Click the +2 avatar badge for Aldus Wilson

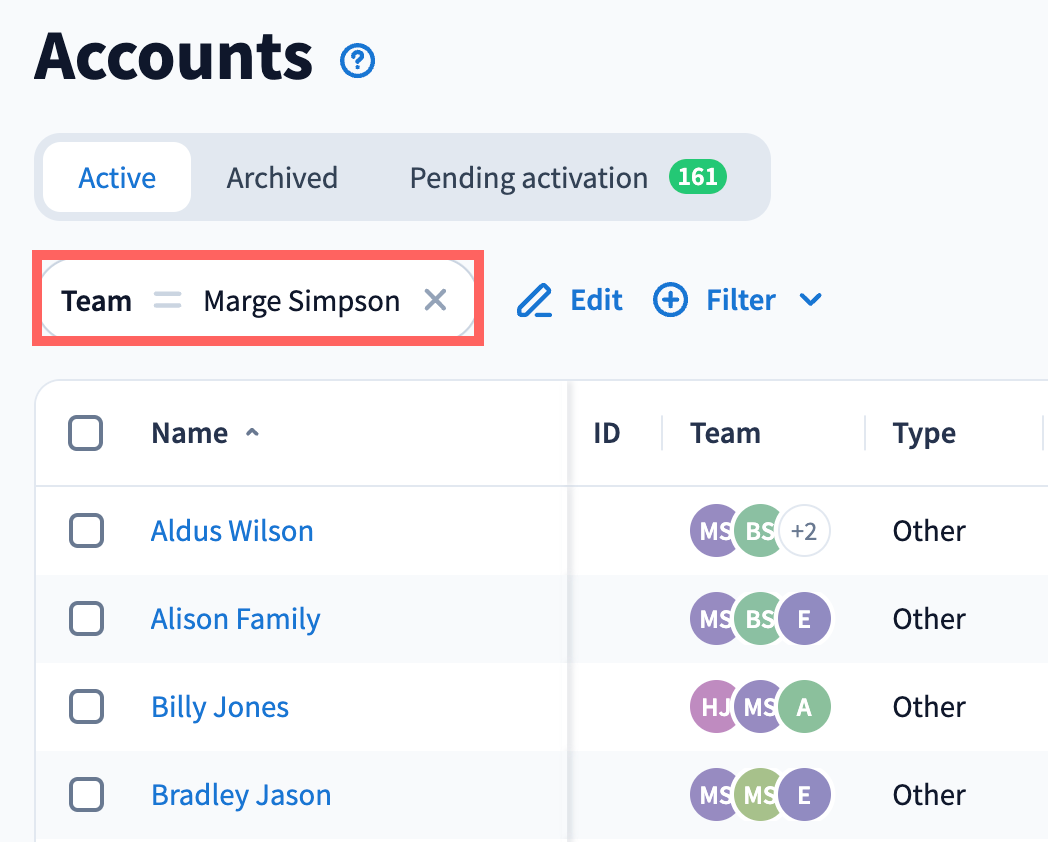(804, 531)
